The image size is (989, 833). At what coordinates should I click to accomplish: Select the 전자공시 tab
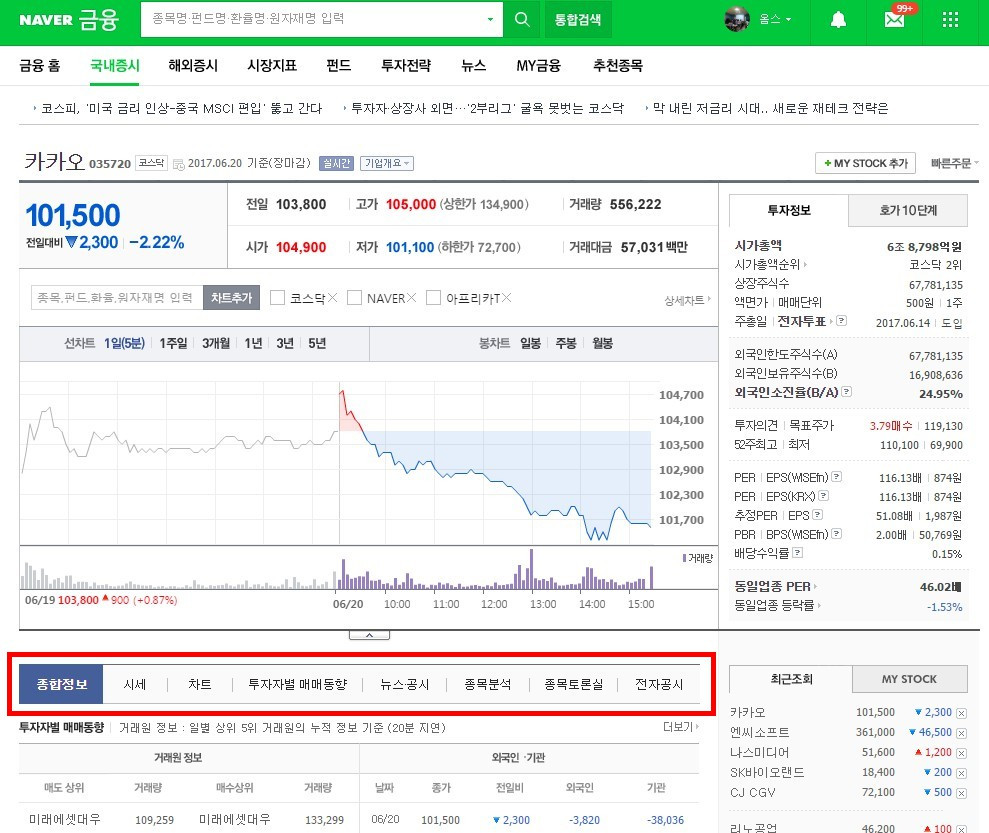(x=659, y=684)
